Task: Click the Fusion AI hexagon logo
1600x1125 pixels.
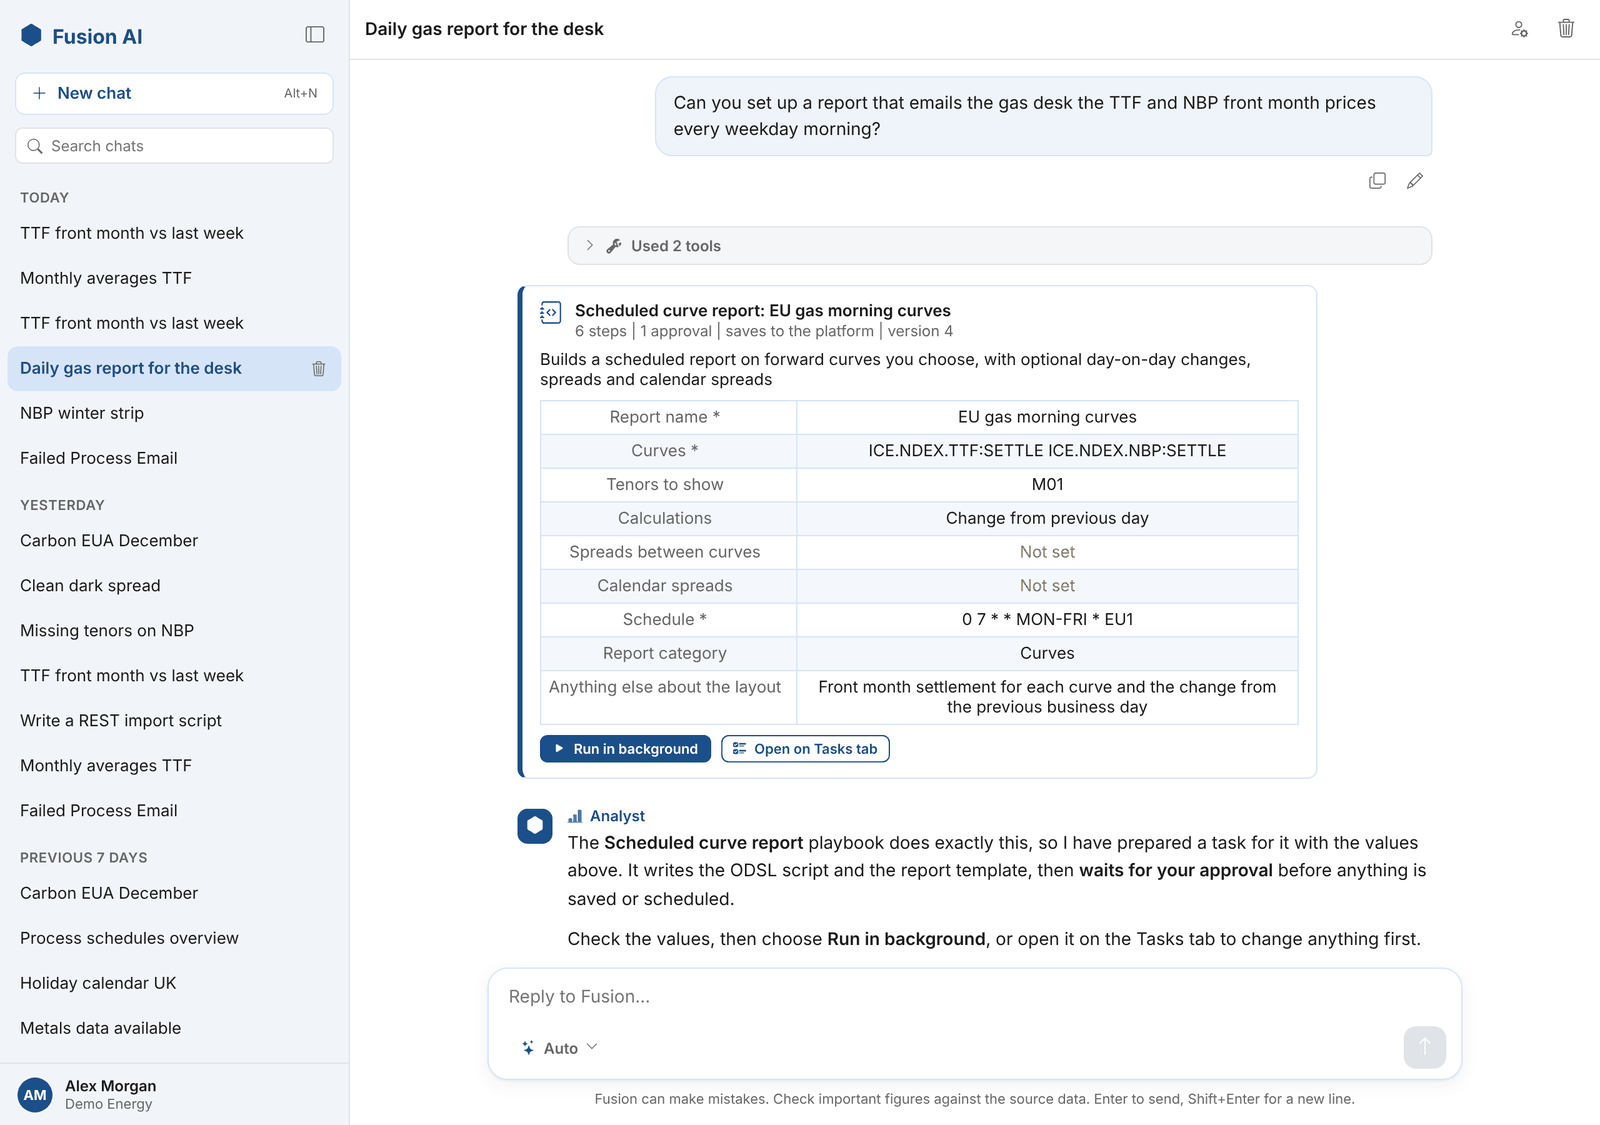Action: point(31,36)
